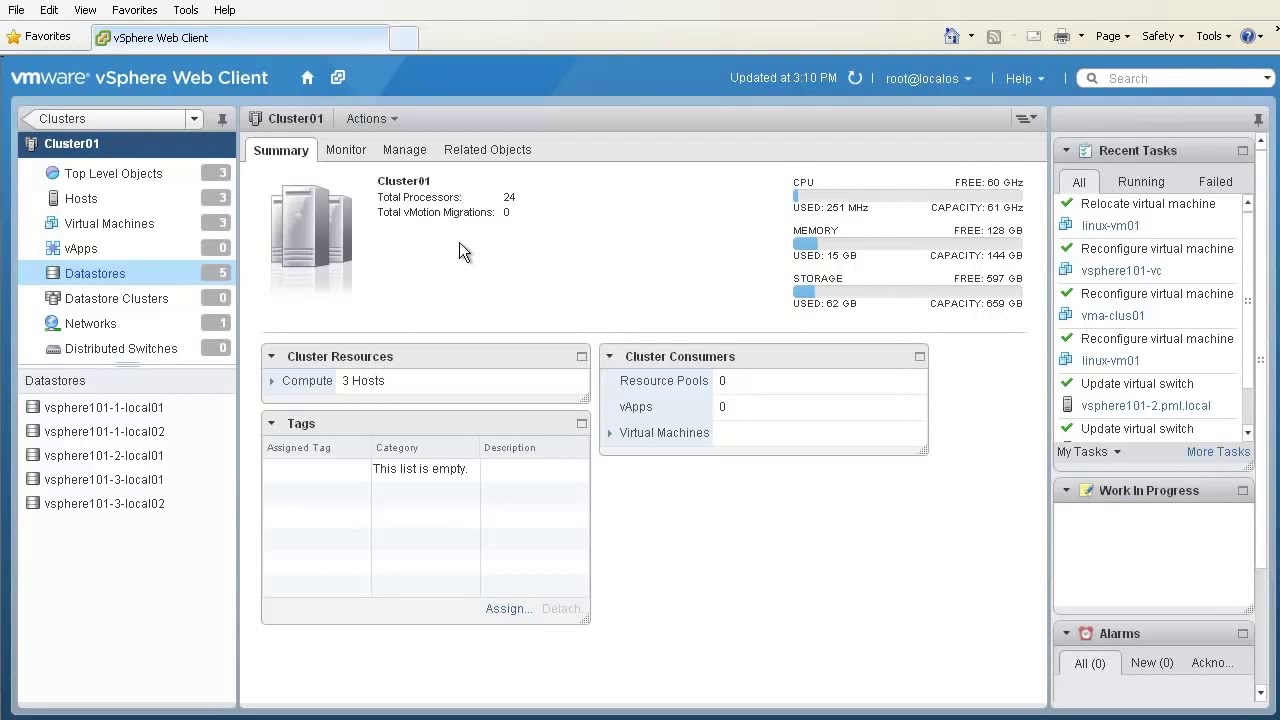Select Hosts in the navigator
Viewport: 1280px width, 720px height.
81,198
